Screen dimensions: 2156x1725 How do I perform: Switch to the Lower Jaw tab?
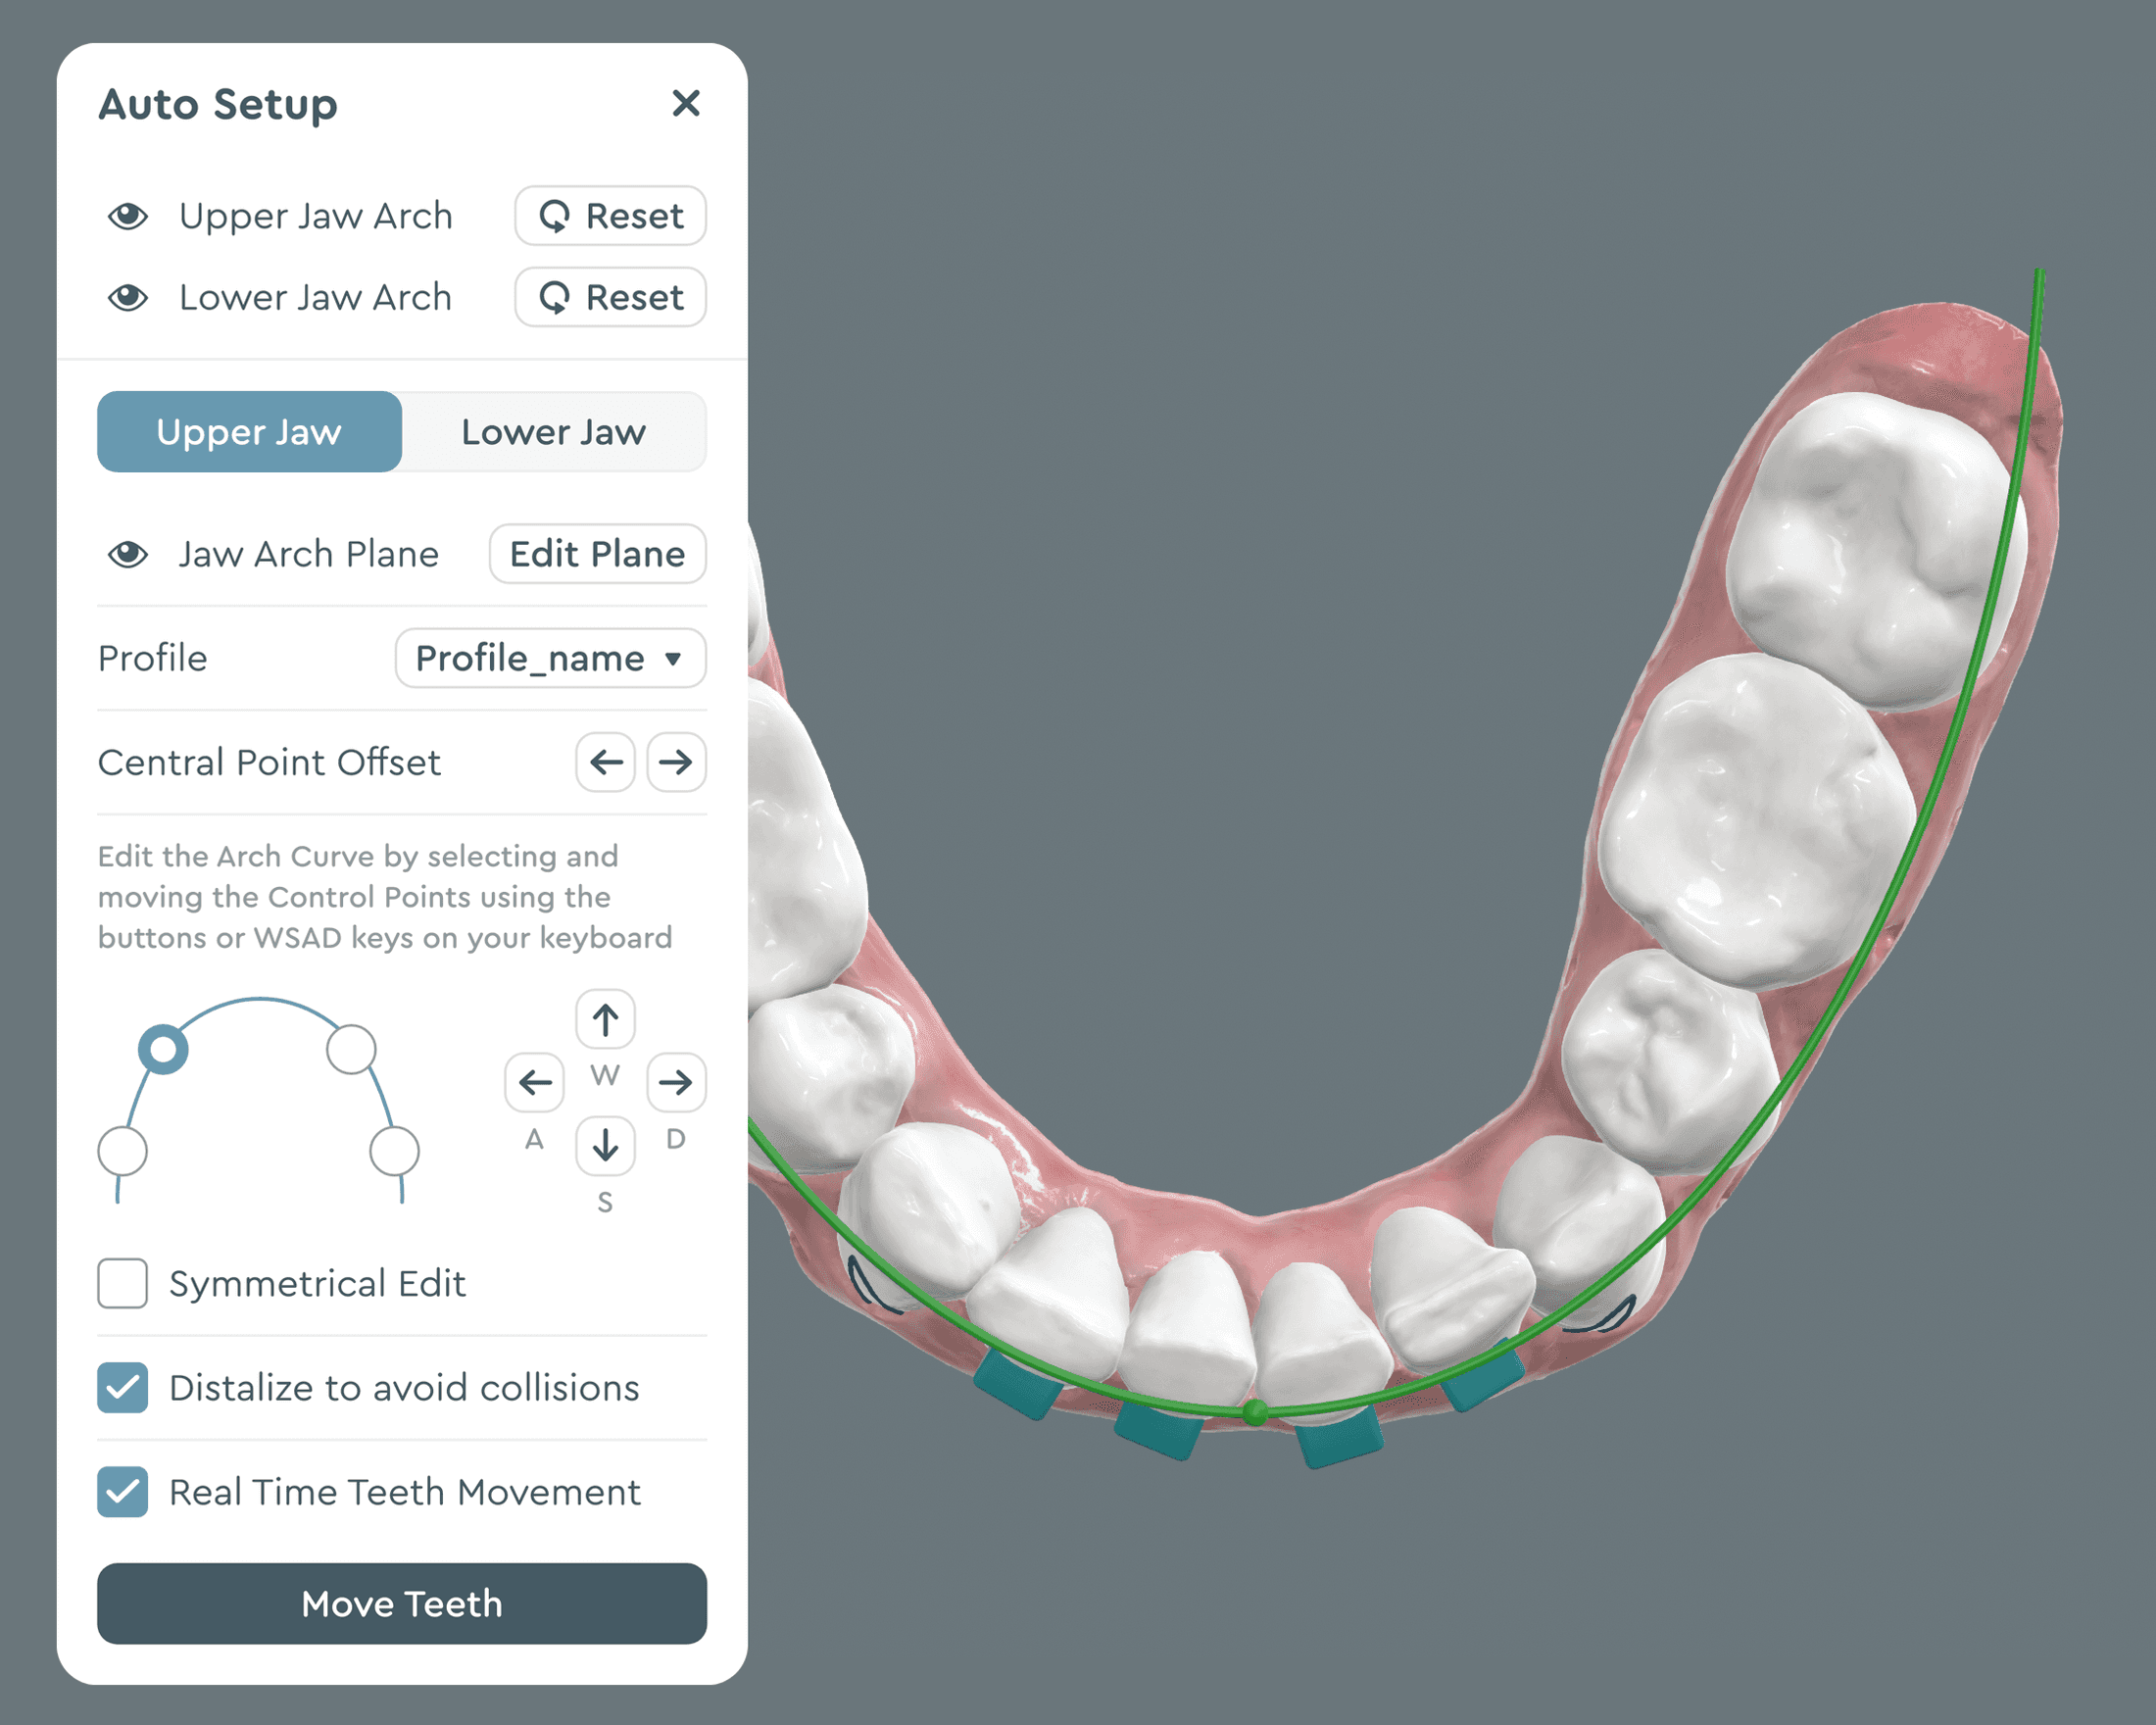point(554,432)
